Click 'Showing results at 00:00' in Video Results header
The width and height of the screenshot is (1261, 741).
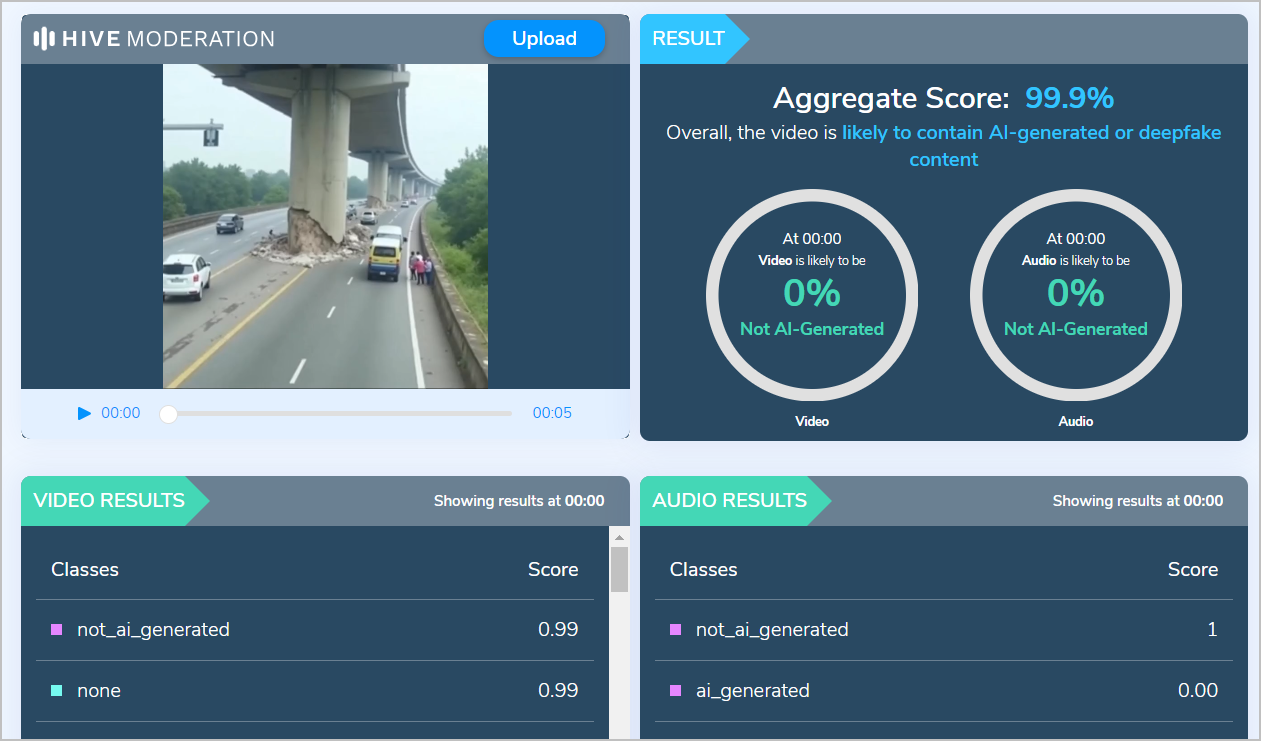(519, 501)
